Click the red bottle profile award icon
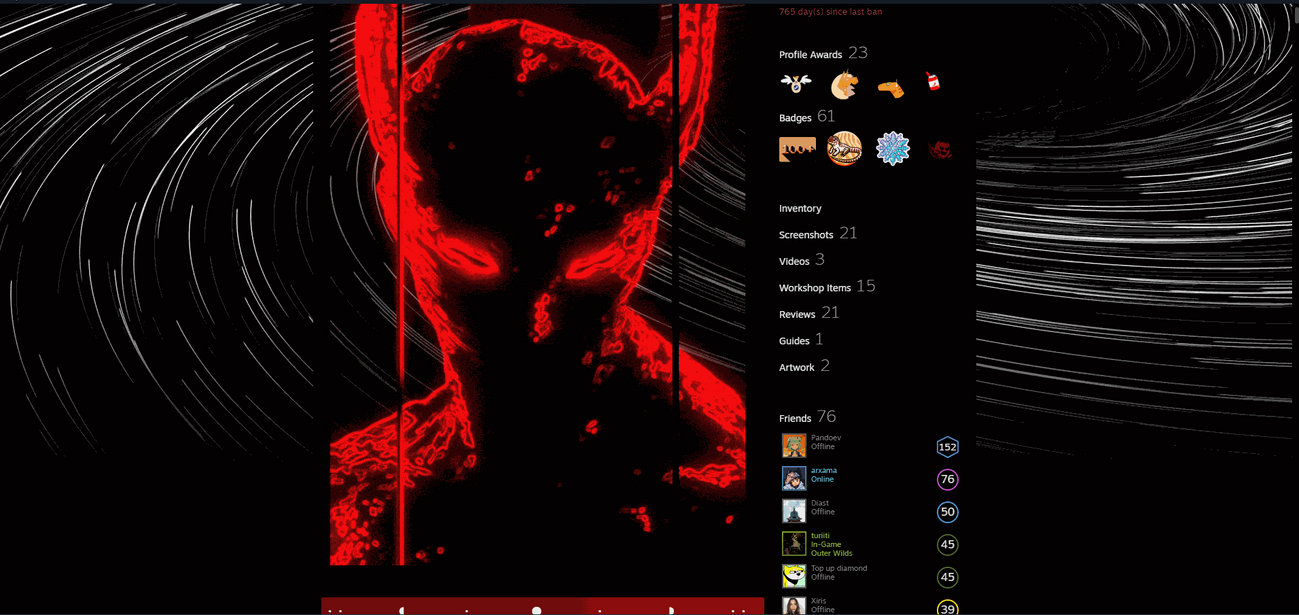Viewport: 1299px width, 615px height. point(933,83)
